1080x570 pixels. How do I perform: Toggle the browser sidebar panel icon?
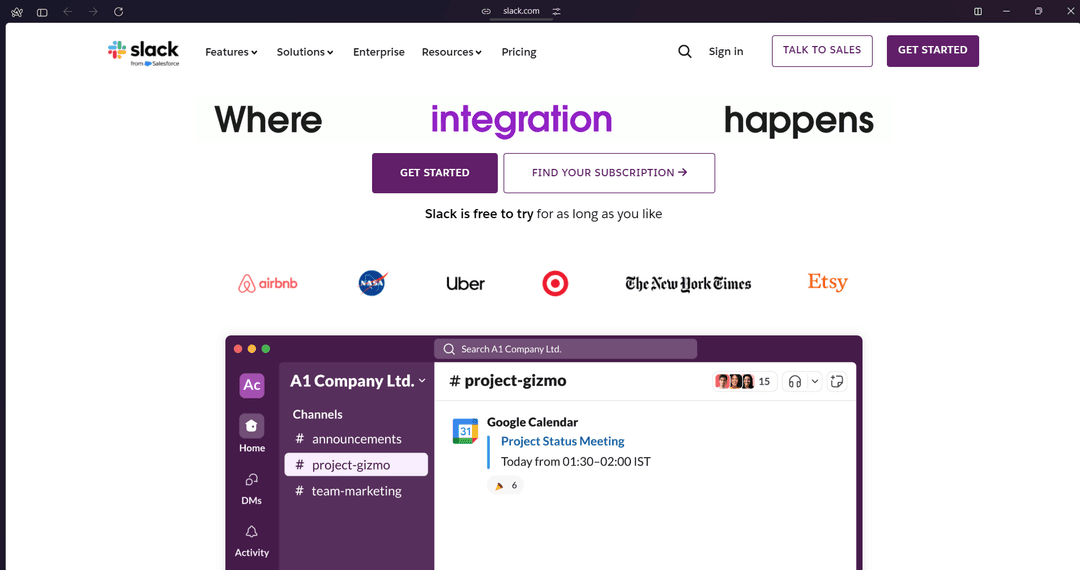point(42,11)
